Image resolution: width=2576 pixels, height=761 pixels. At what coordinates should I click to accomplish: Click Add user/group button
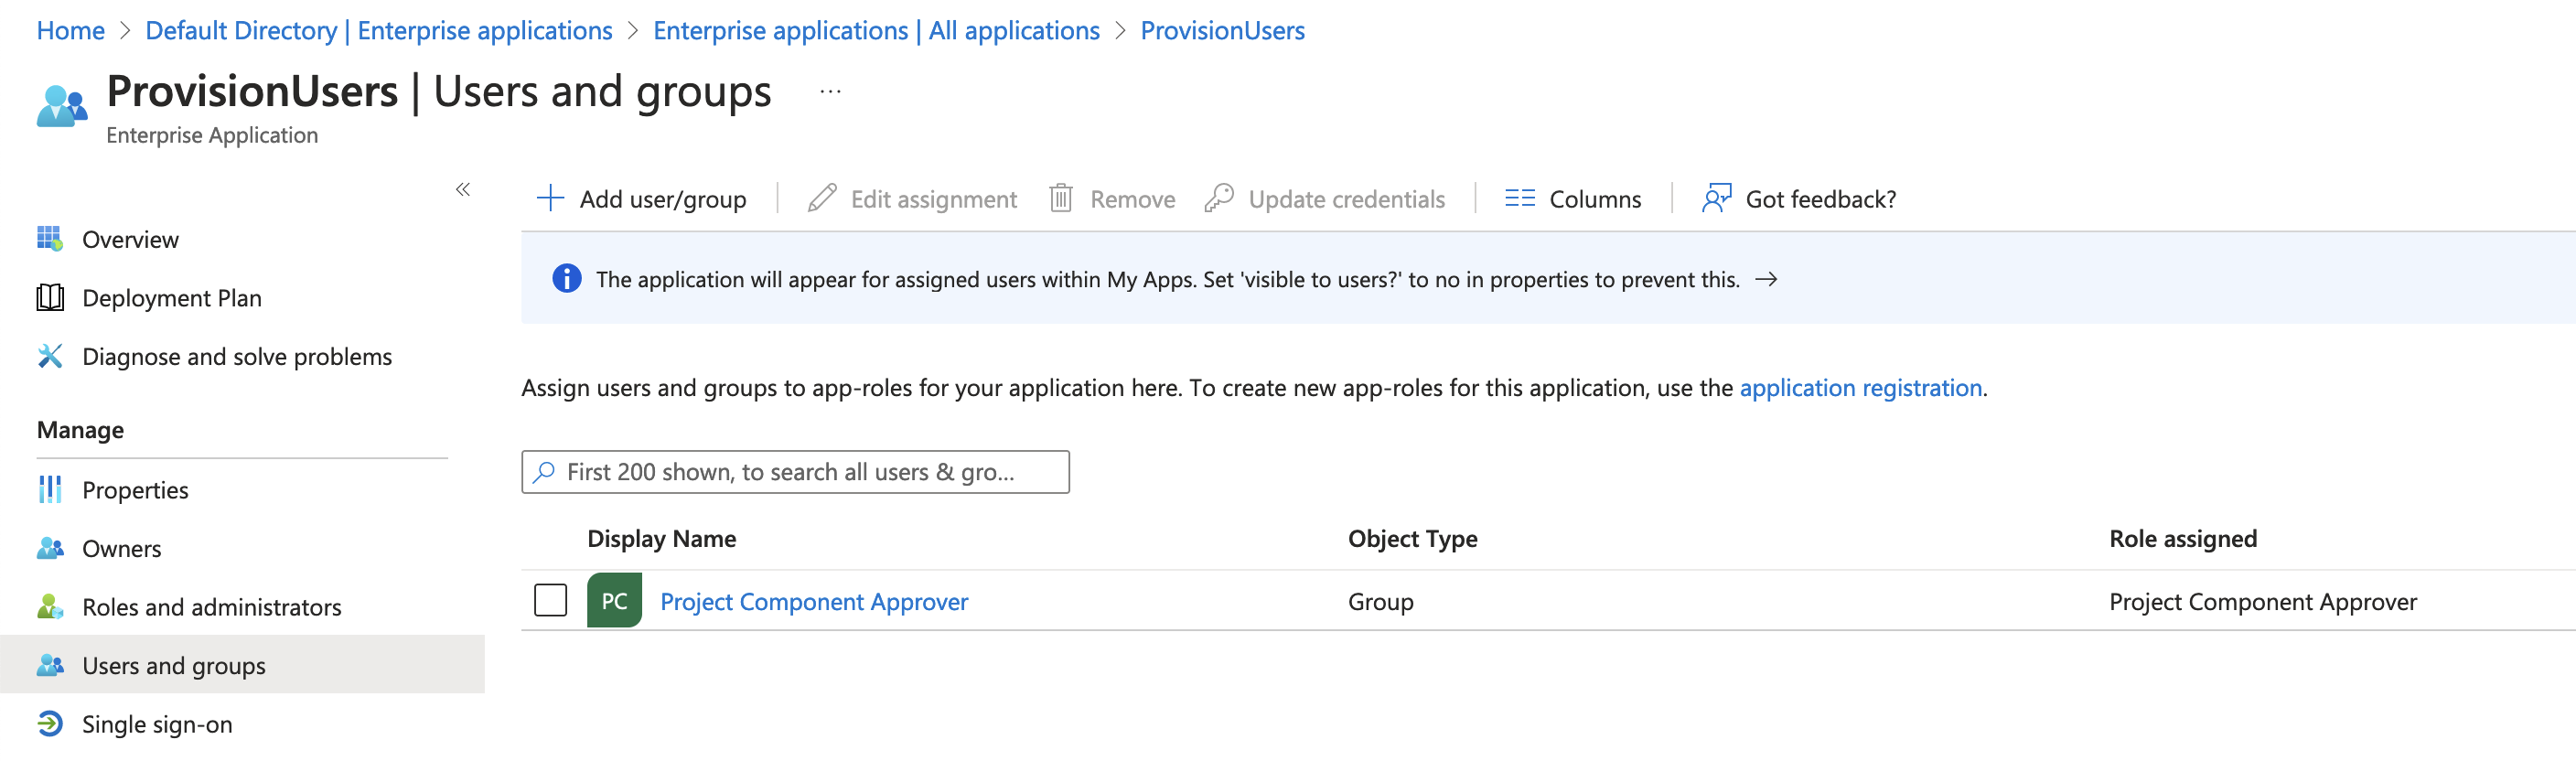[x=642, y=198]
